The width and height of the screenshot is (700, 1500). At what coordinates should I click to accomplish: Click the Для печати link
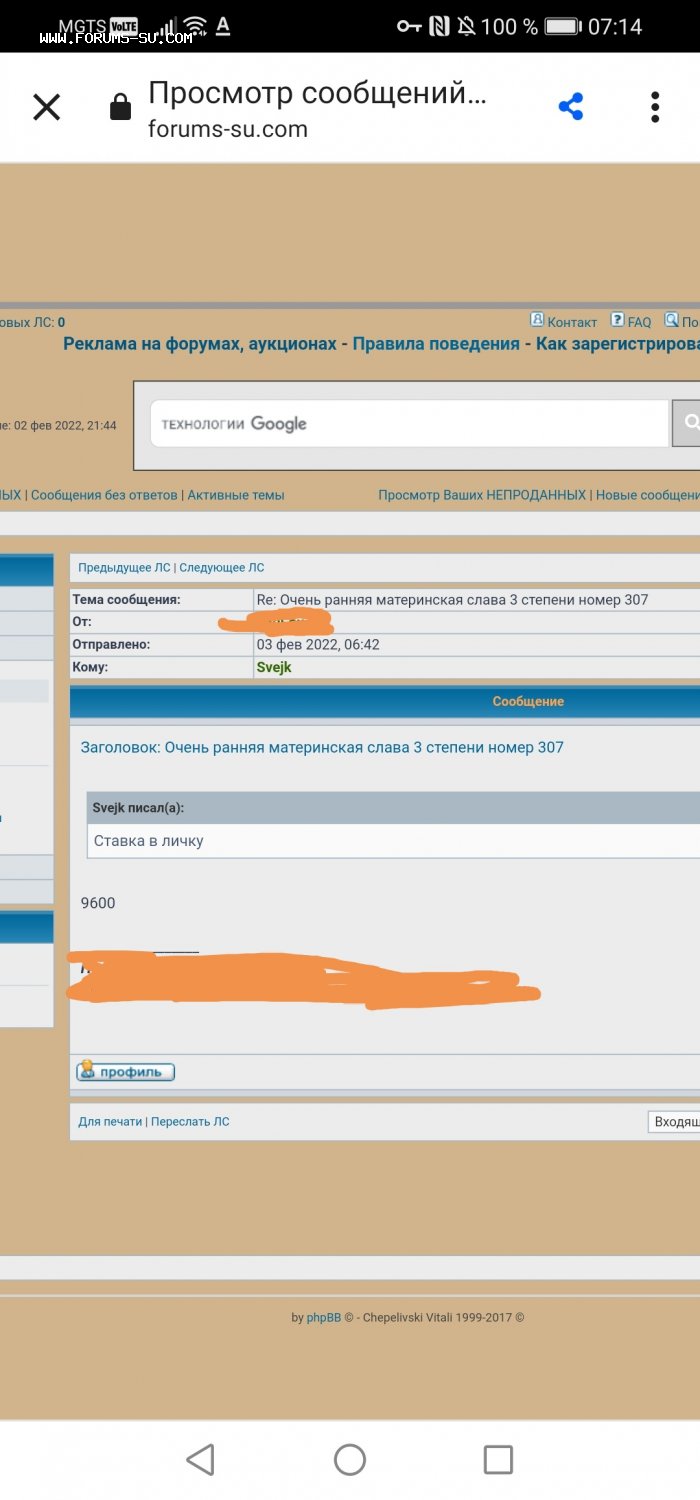click(x=110, y=1122)
